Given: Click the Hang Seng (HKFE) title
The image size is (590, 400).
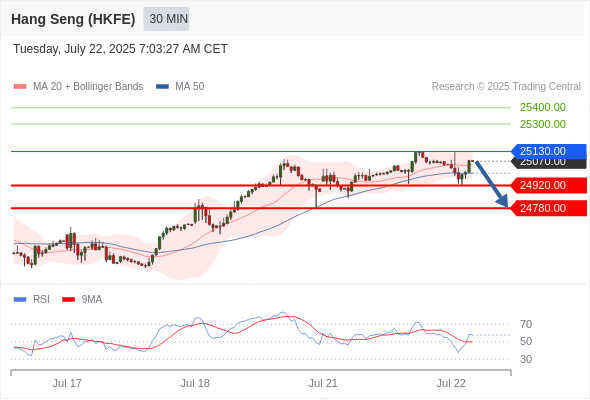Looking at the screenshot, I should 73,19.
